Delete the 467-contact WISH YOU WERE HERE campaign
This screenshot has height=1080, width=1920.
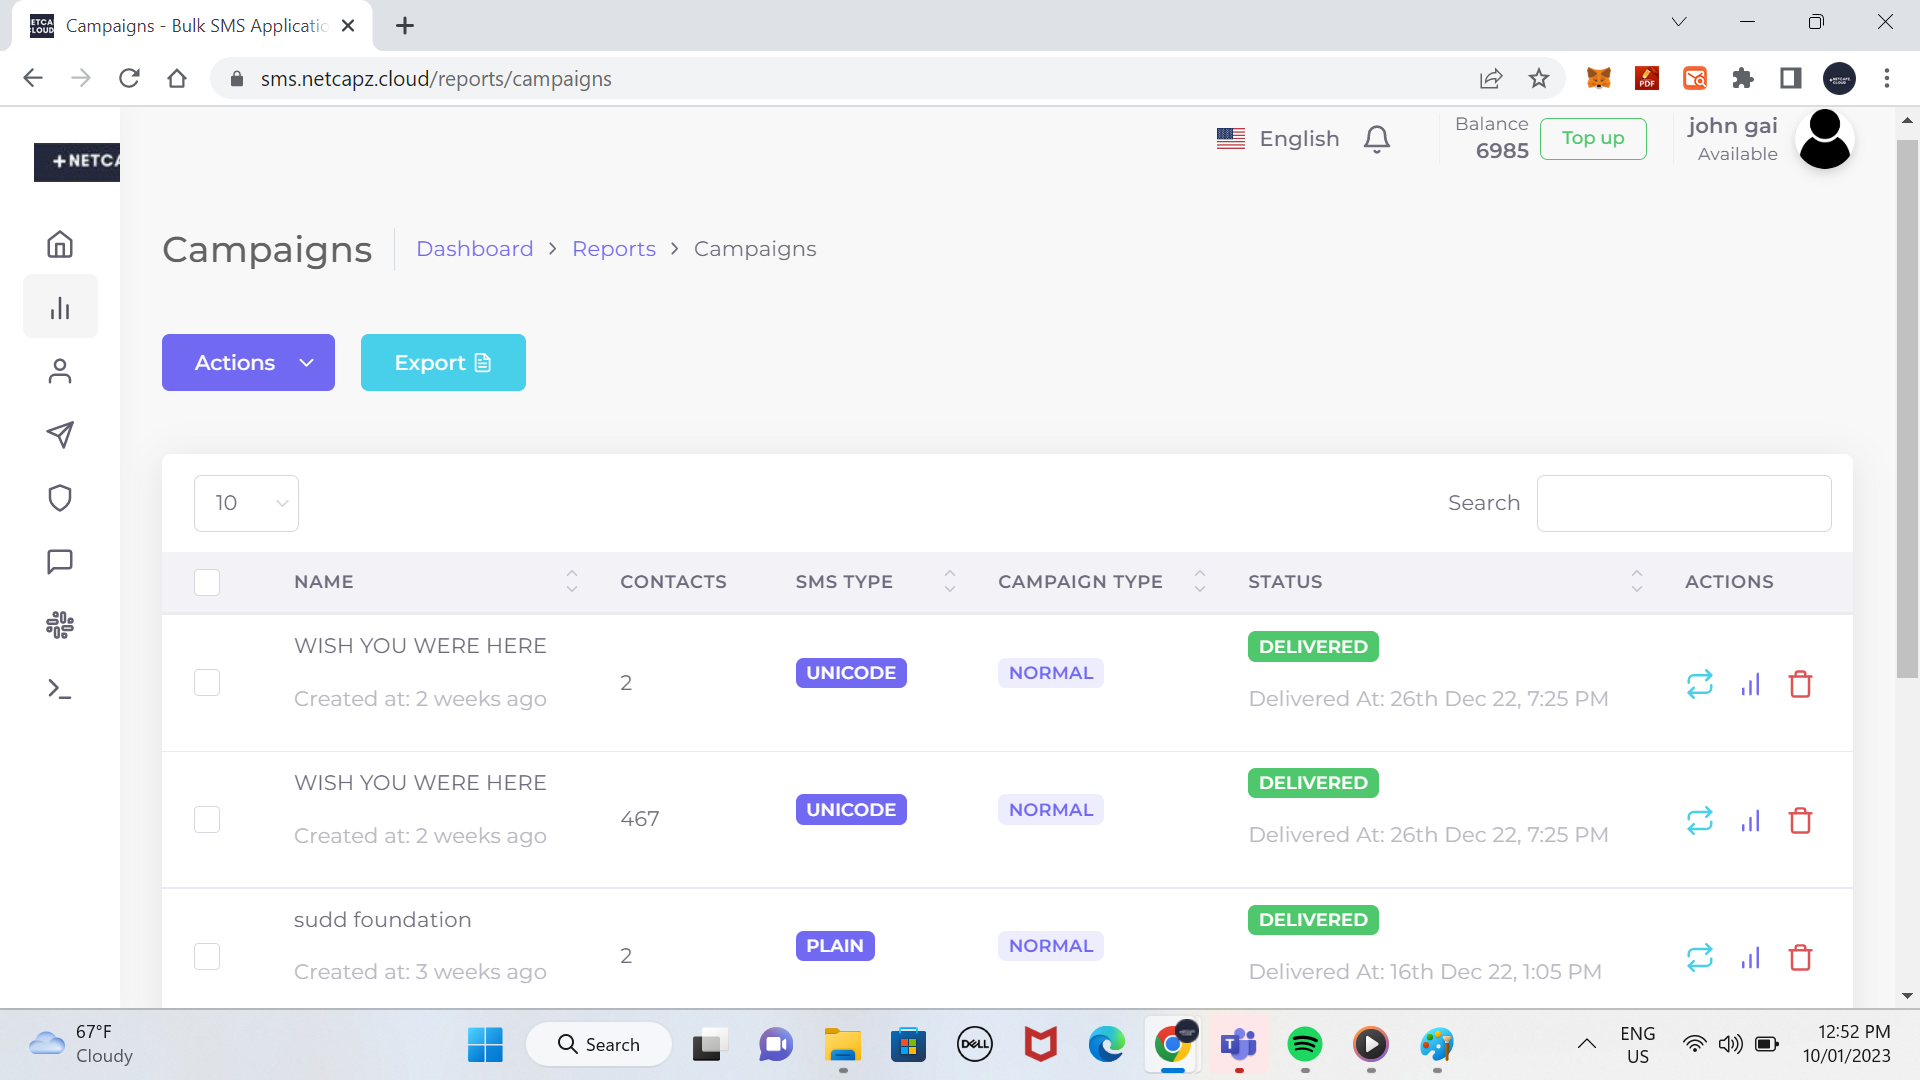[x=1800, y=820]
